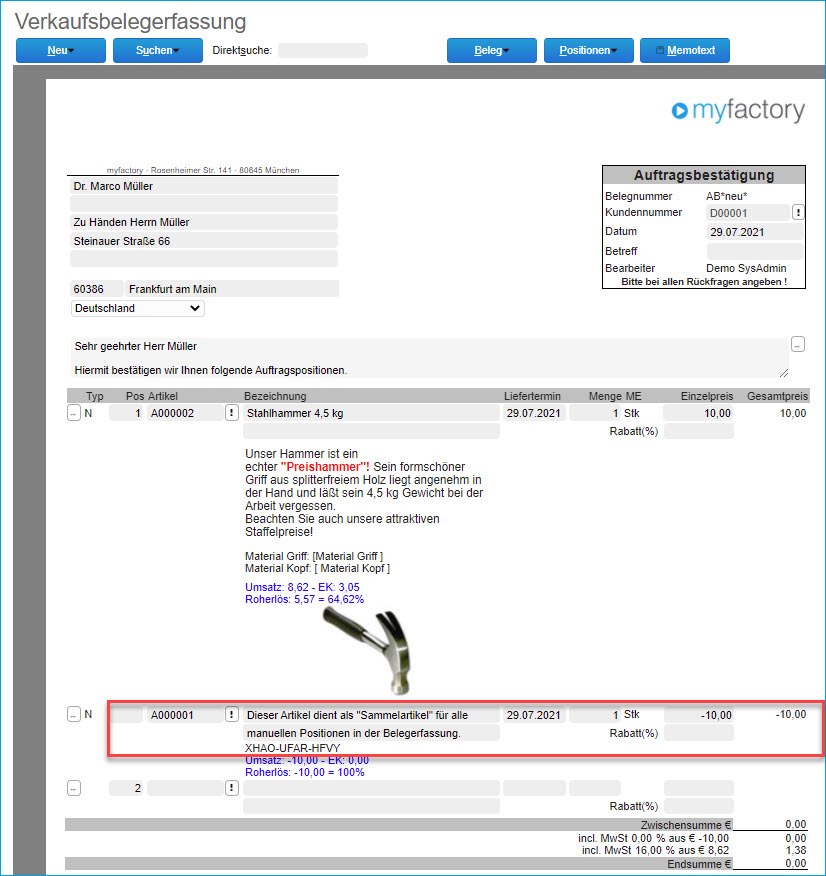Click the ellipsis button left of A000001 row
826x876 pixels.
click(x=74, y=715)
